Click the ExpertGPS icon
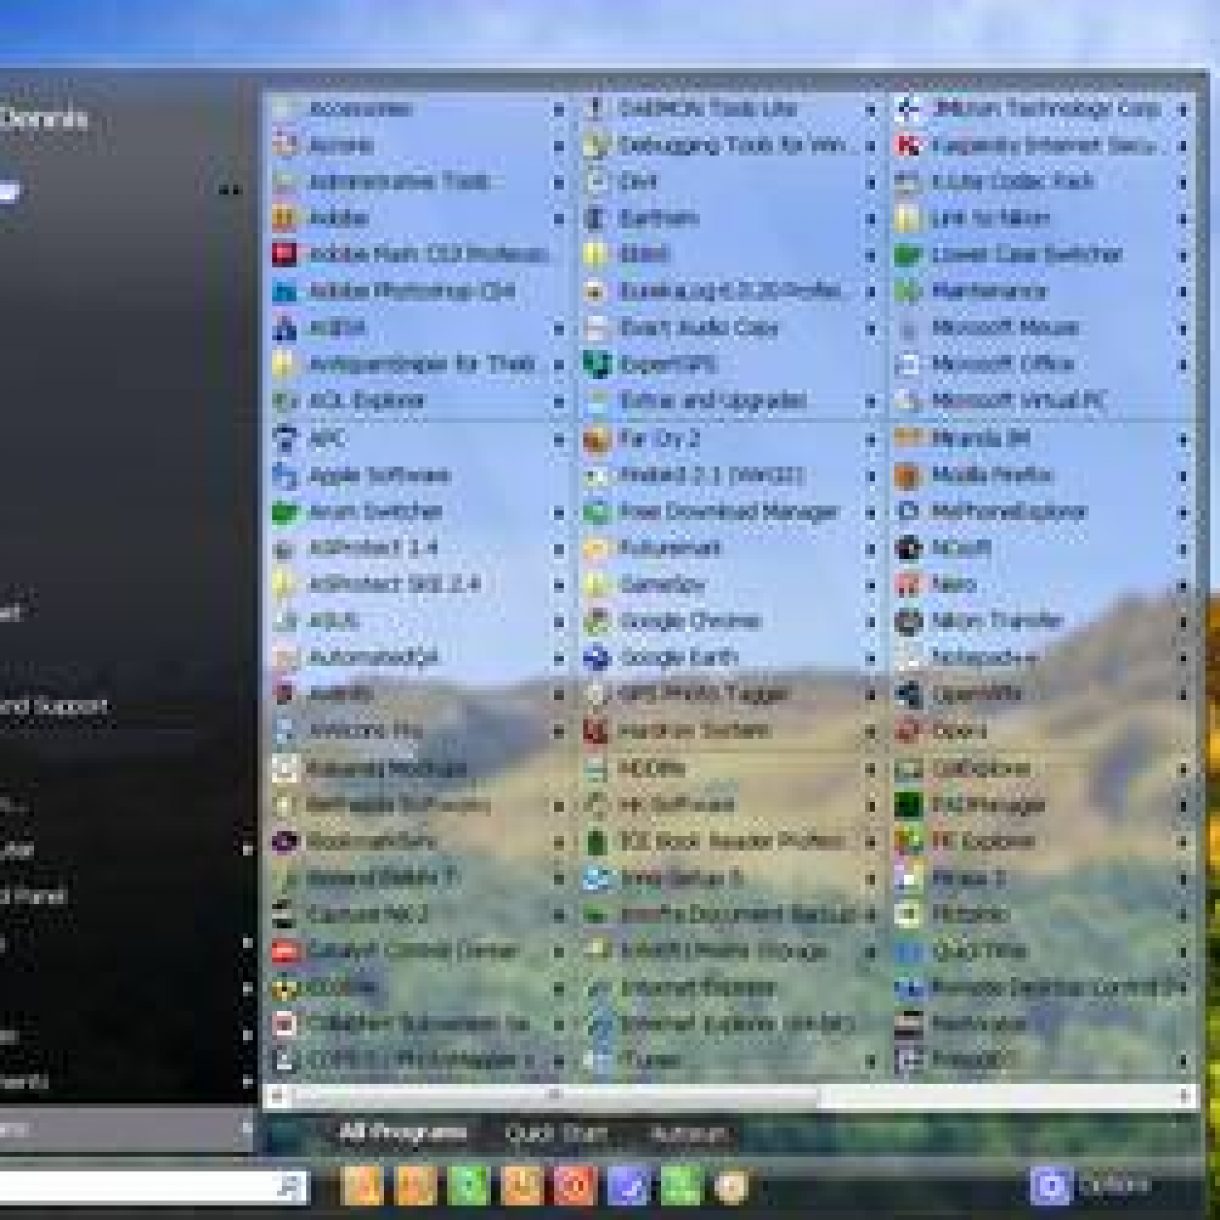This screenshot has width=1220, height=1220. (596, 365)
